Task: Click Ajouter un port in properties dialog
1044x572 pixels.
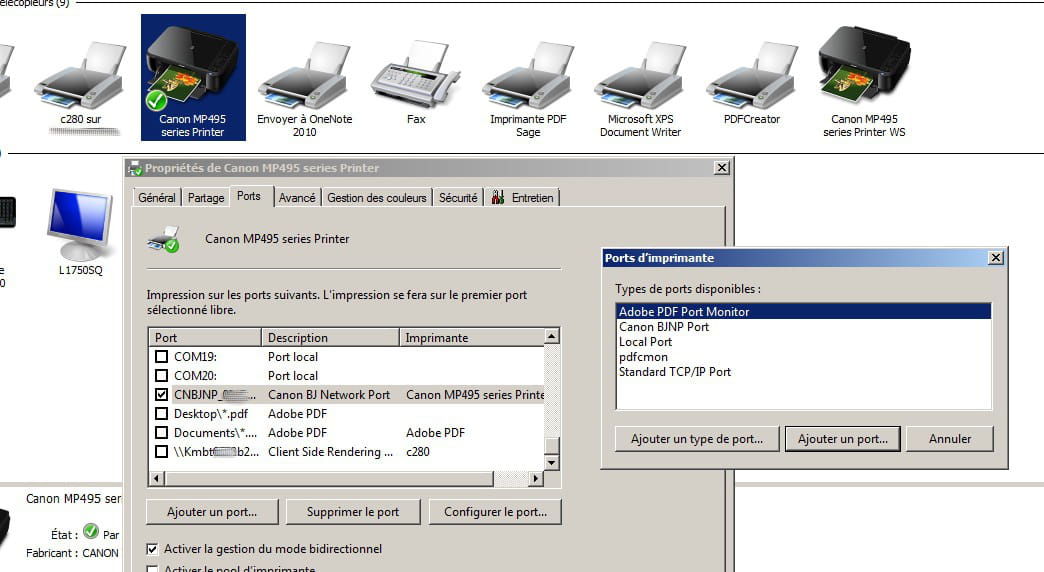Action: [212, 511]
